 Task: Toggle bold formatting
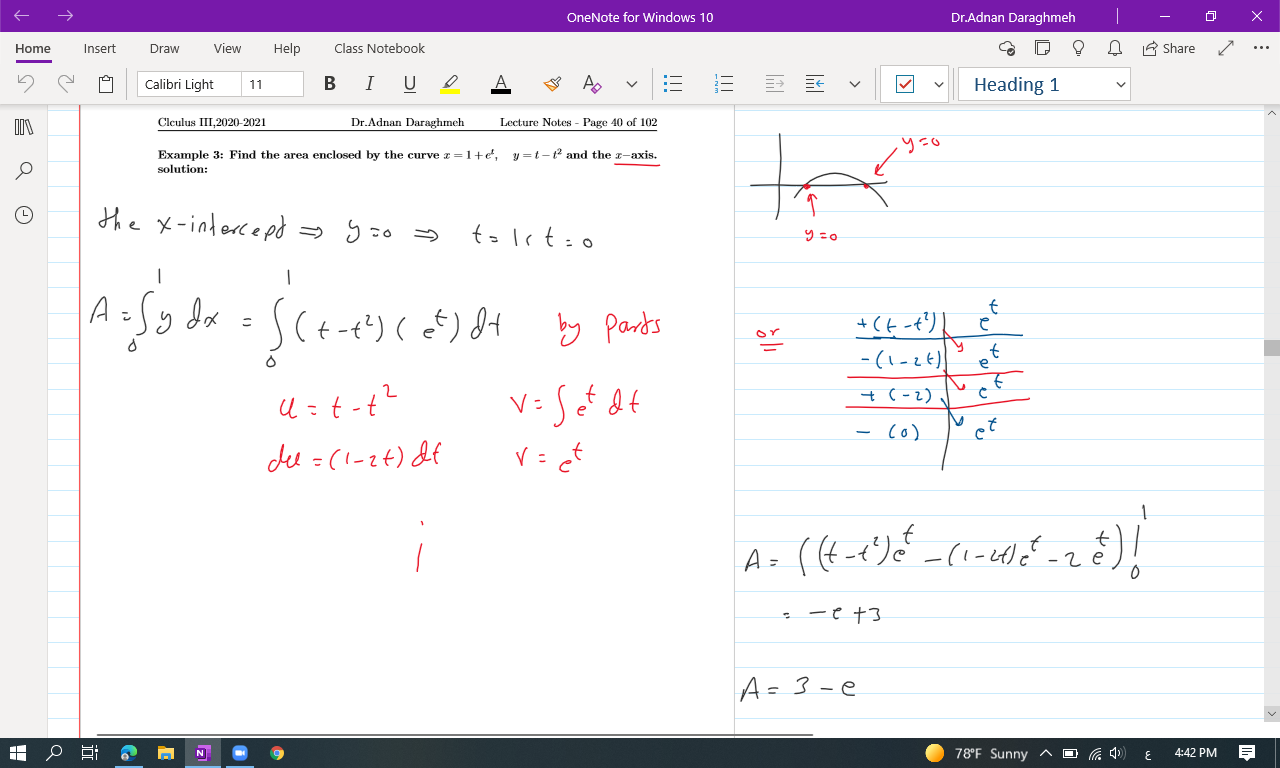click(329, 84)
